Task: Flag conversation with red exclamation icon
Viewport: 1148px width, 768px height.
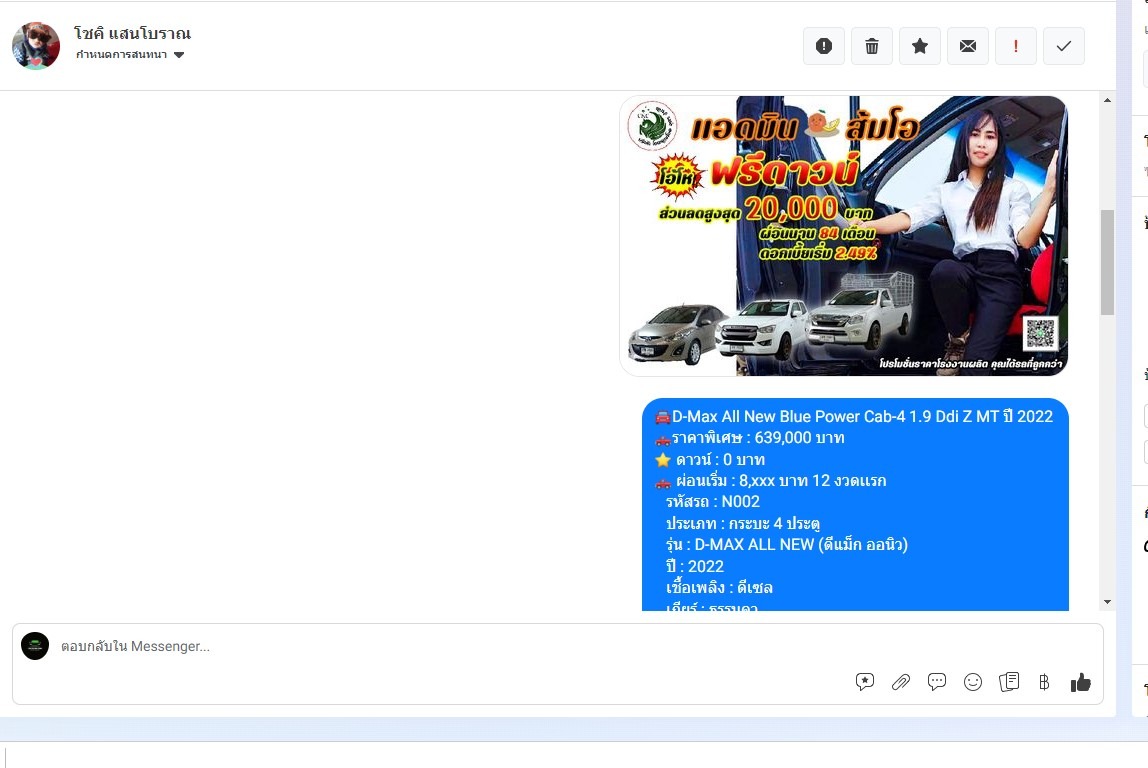Action: 1015,46
